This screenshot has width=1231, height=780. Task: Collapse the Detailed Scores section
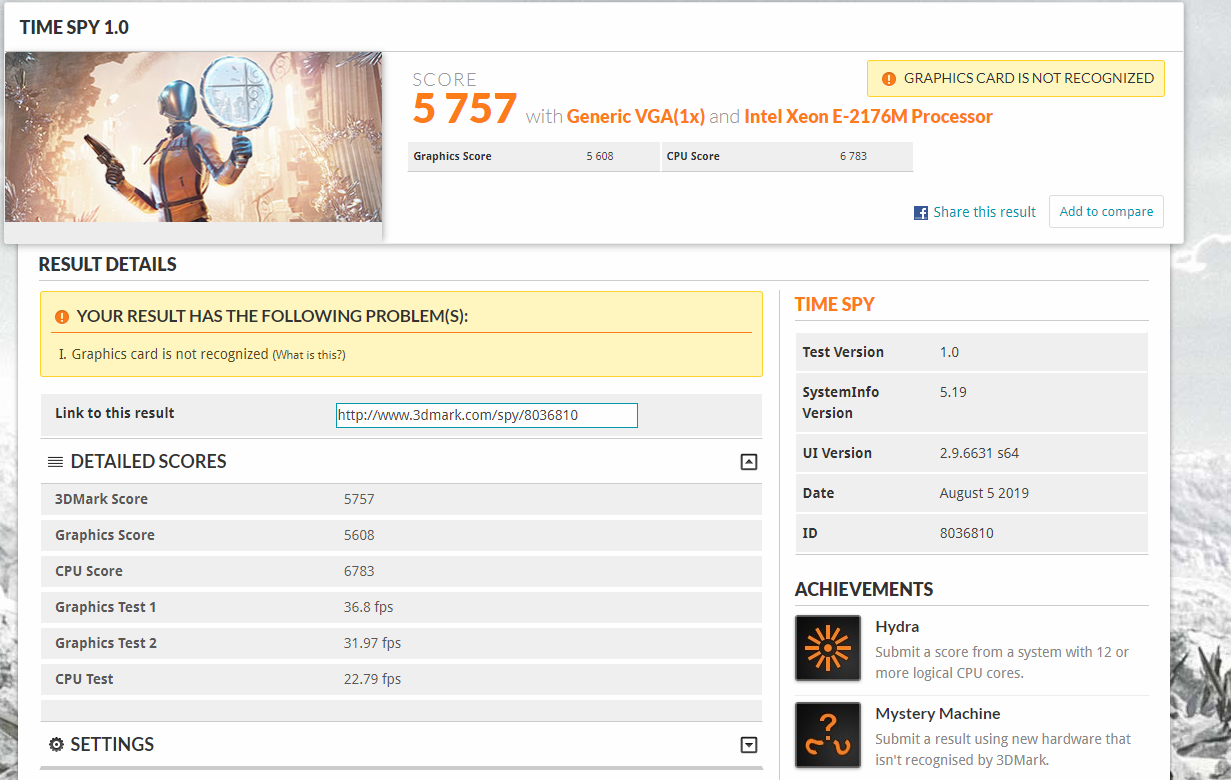(749, 462)
